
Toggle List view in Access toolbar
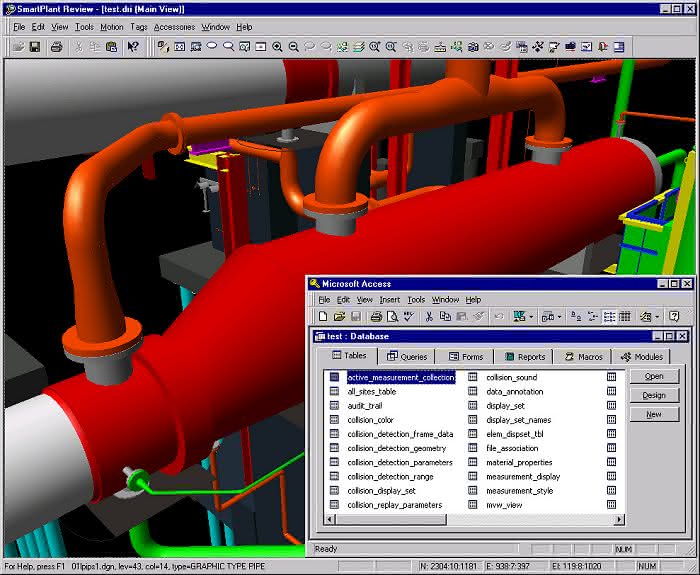pyautogui.click(x=609, y=317)
